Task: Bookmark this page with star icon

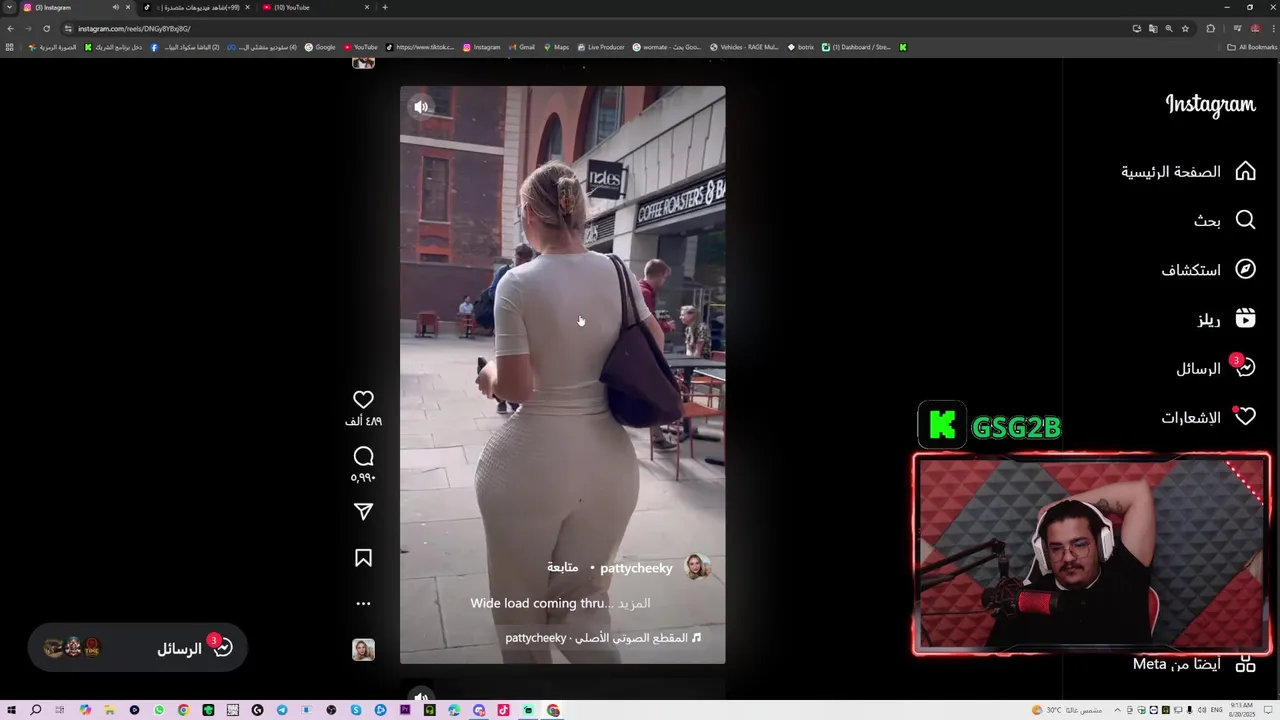Action: coord(1185,29)
